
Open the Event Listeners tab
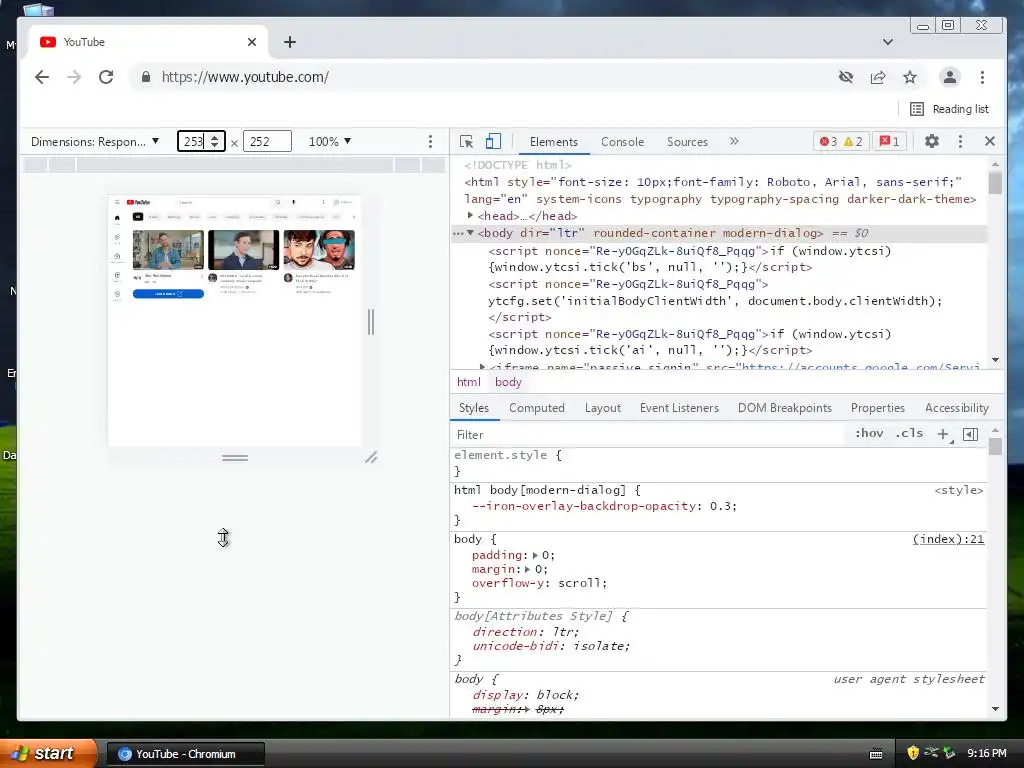pos(679,408)
